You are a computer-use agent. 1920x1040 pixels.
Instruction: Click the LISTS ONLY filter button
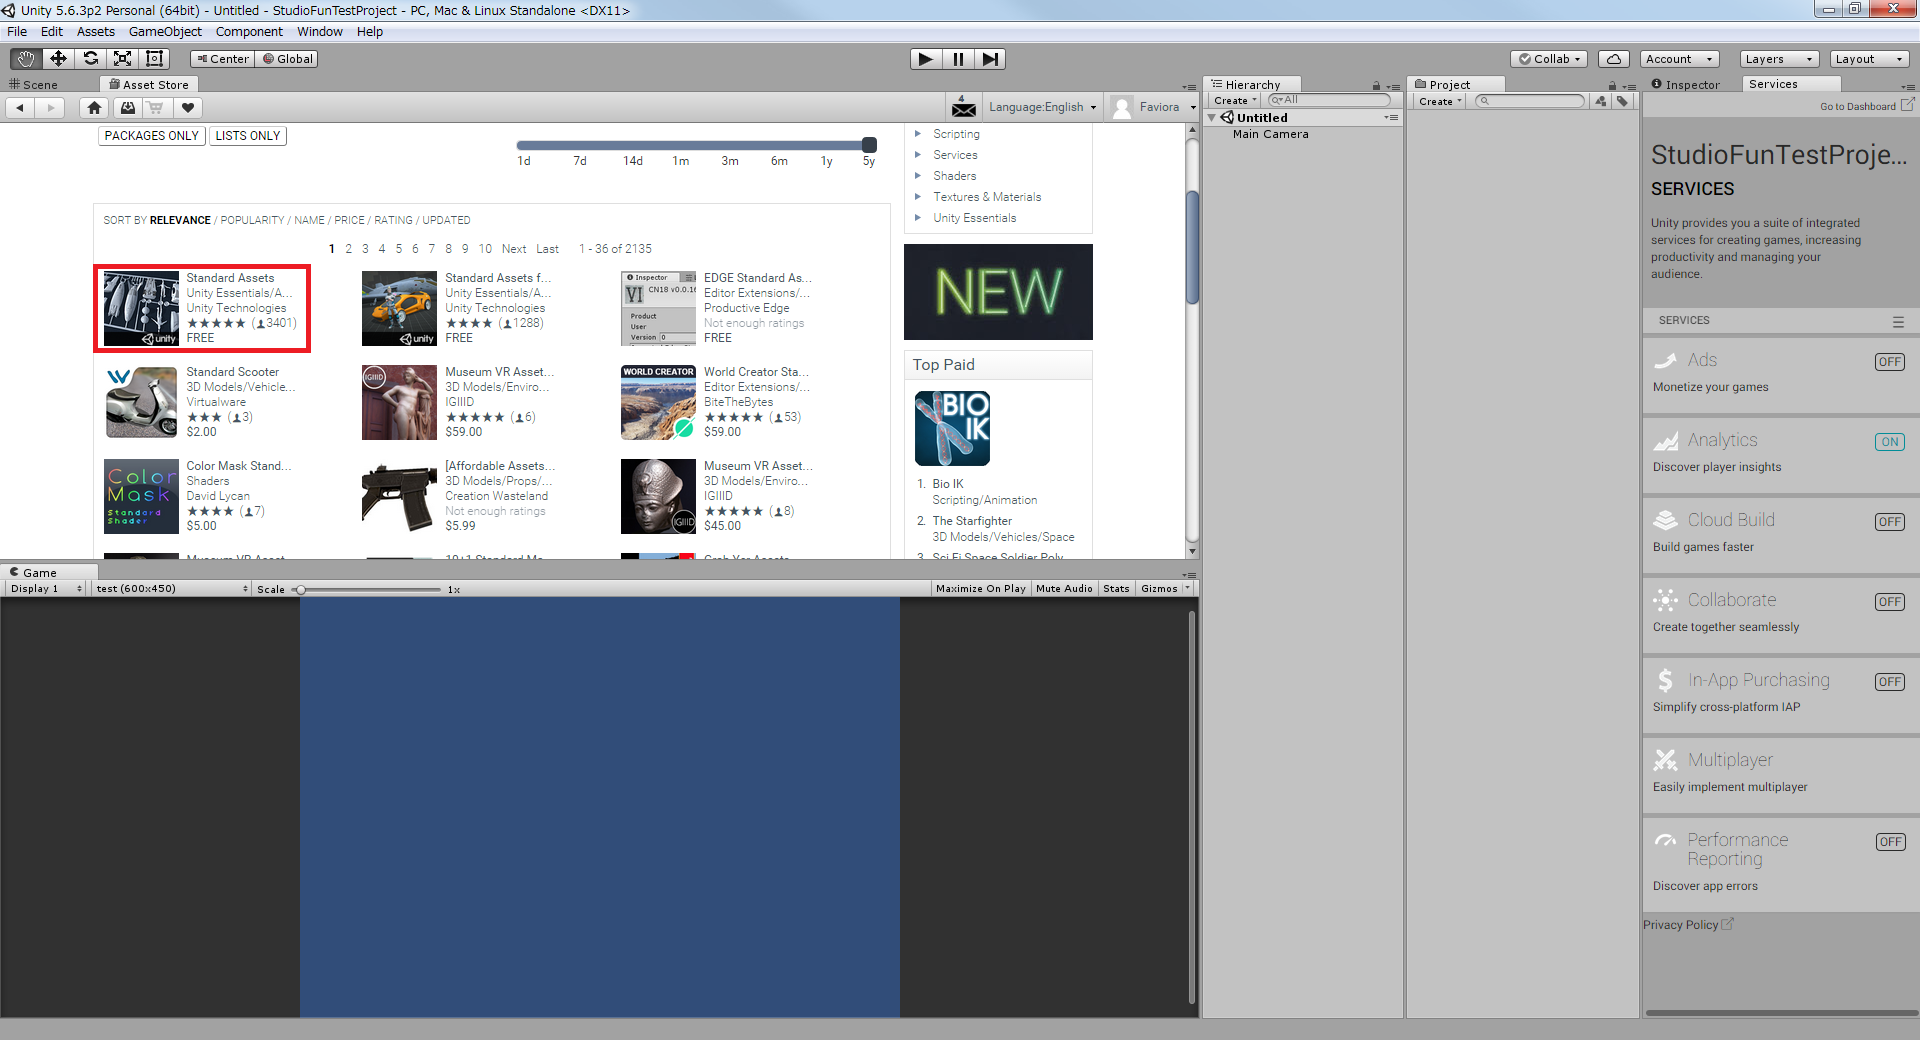pos(248,136)
